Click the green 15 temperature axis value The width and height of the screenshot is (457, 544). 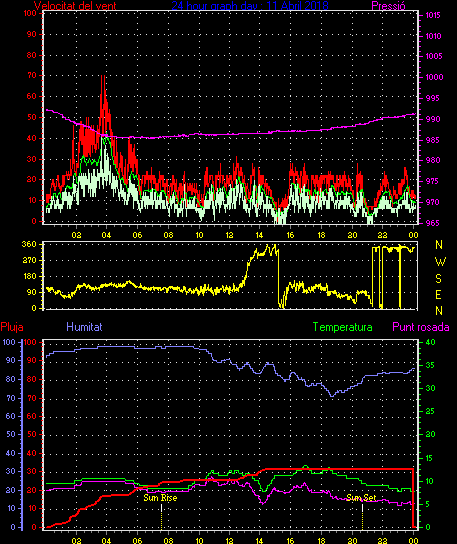click(x=430, y=458)
